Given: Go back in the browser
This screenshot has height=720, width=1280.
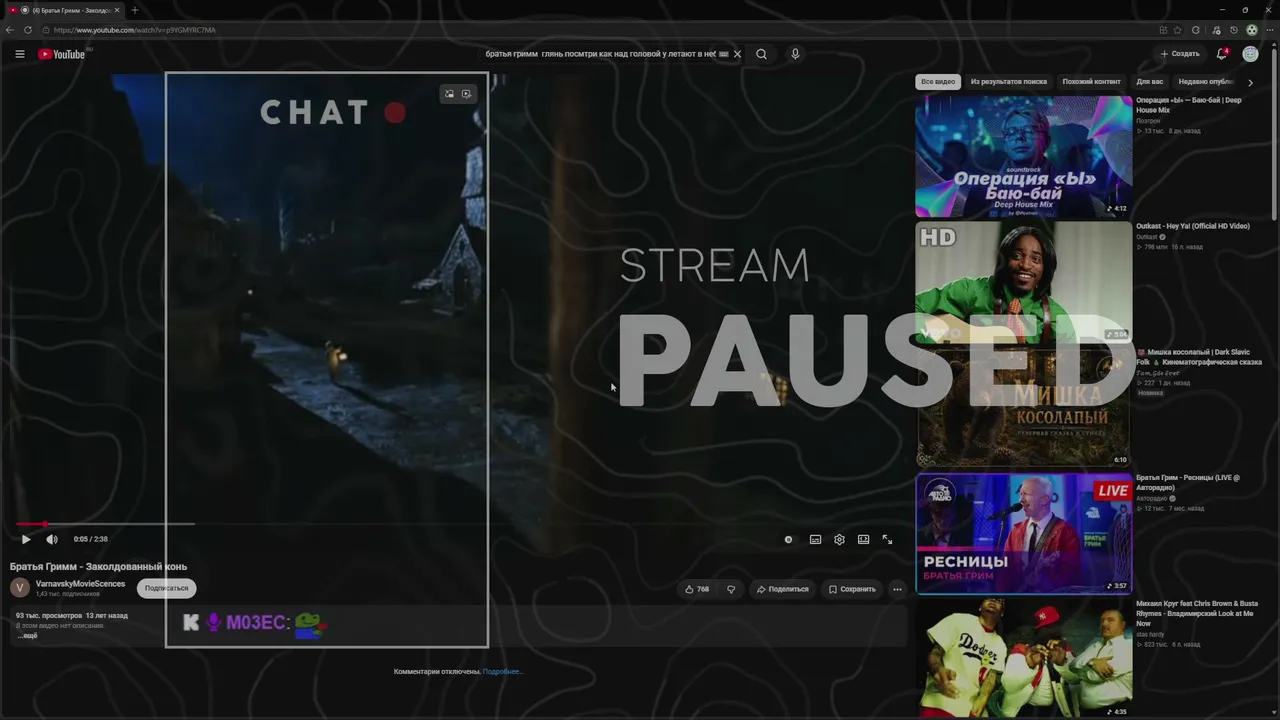Looking at the screenshot, I should [x=9, y=30].
